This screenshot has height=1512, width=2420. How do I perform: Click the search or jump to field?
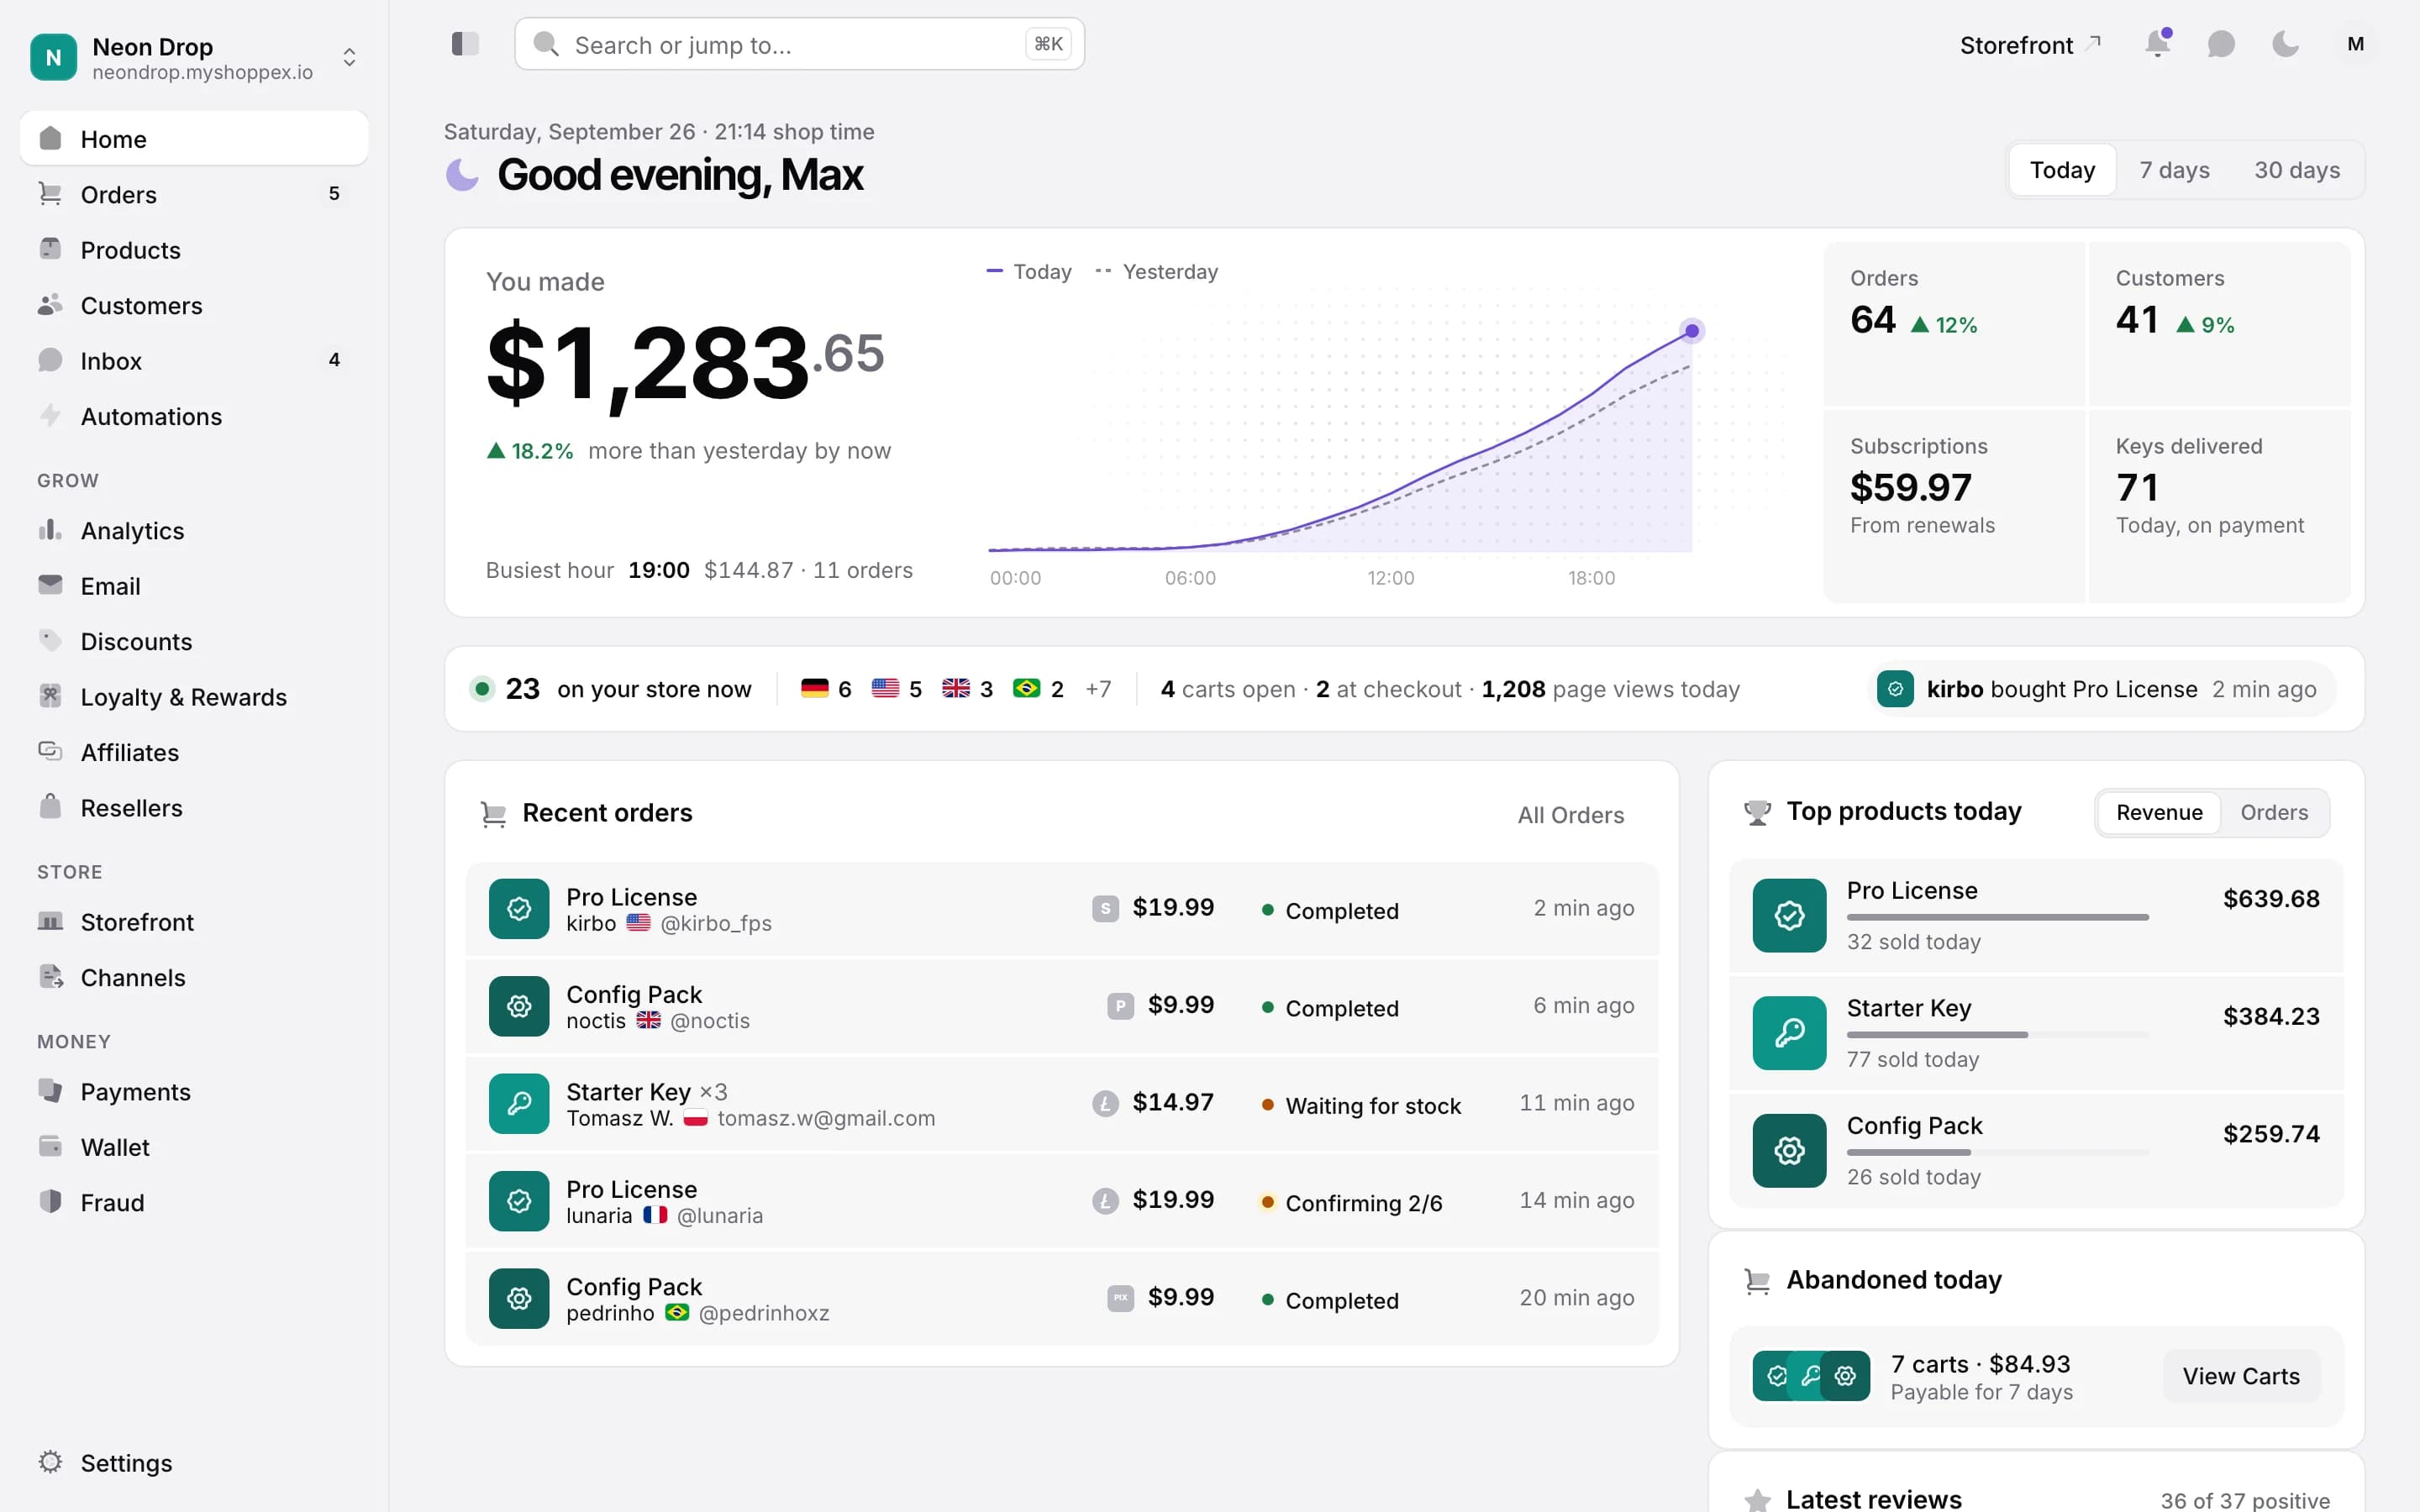pos(799,44)
